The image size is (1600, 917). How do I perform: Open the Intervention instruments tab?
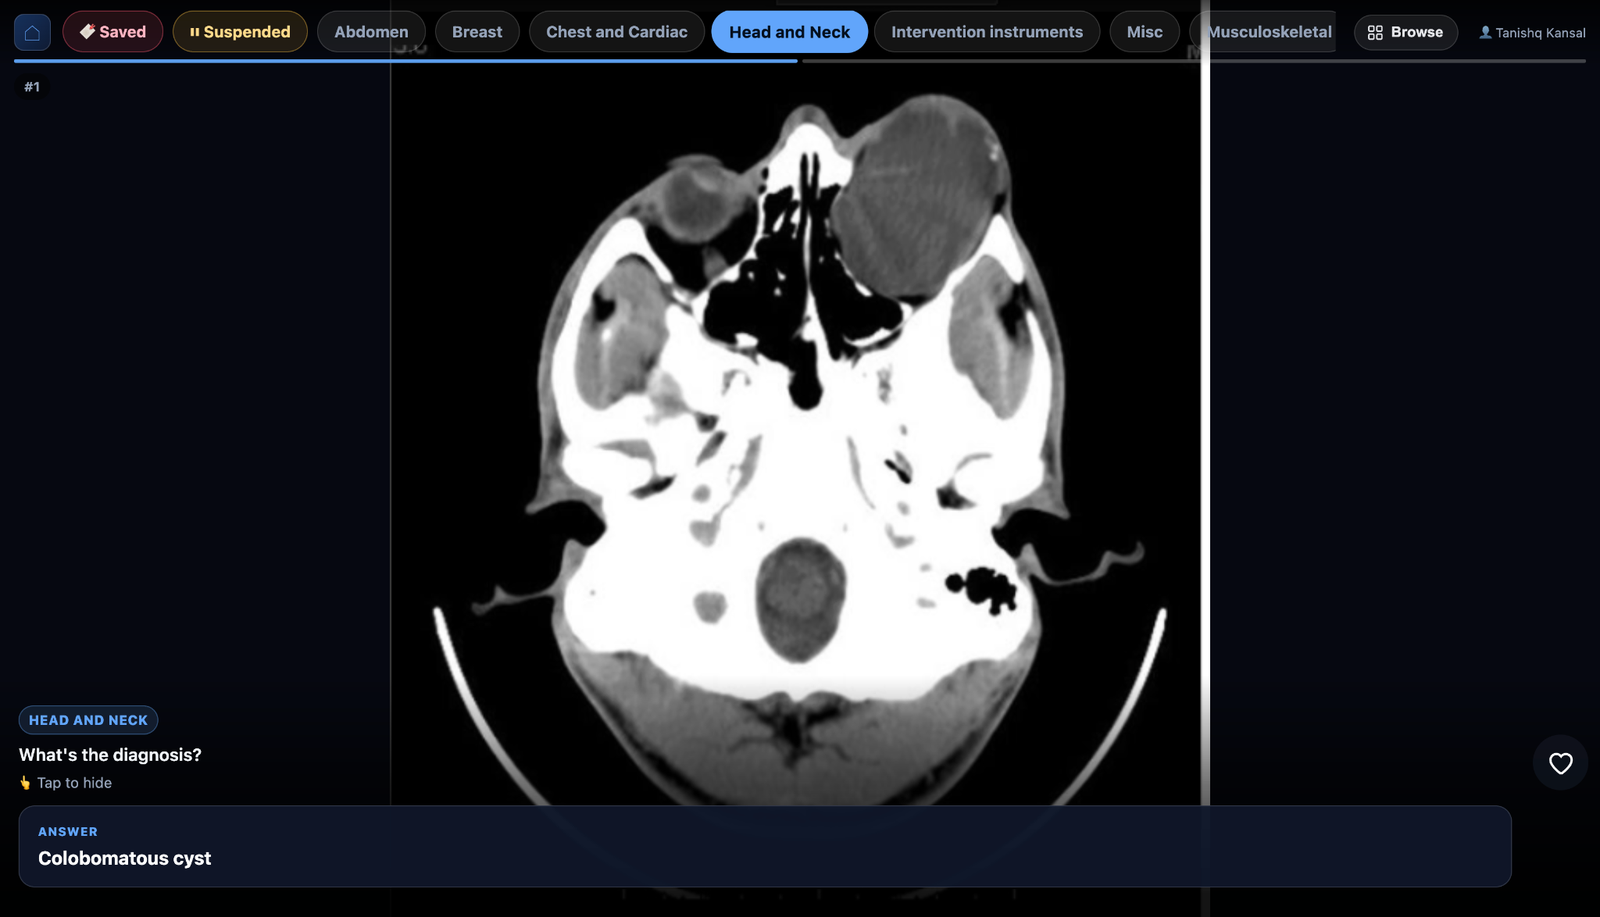[987, 32]
